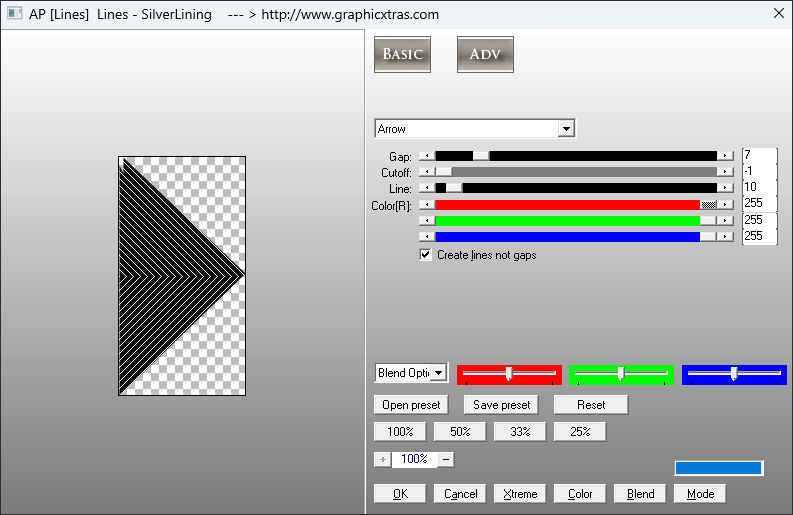Click the red color slider thumb

(x=709, y=205)
